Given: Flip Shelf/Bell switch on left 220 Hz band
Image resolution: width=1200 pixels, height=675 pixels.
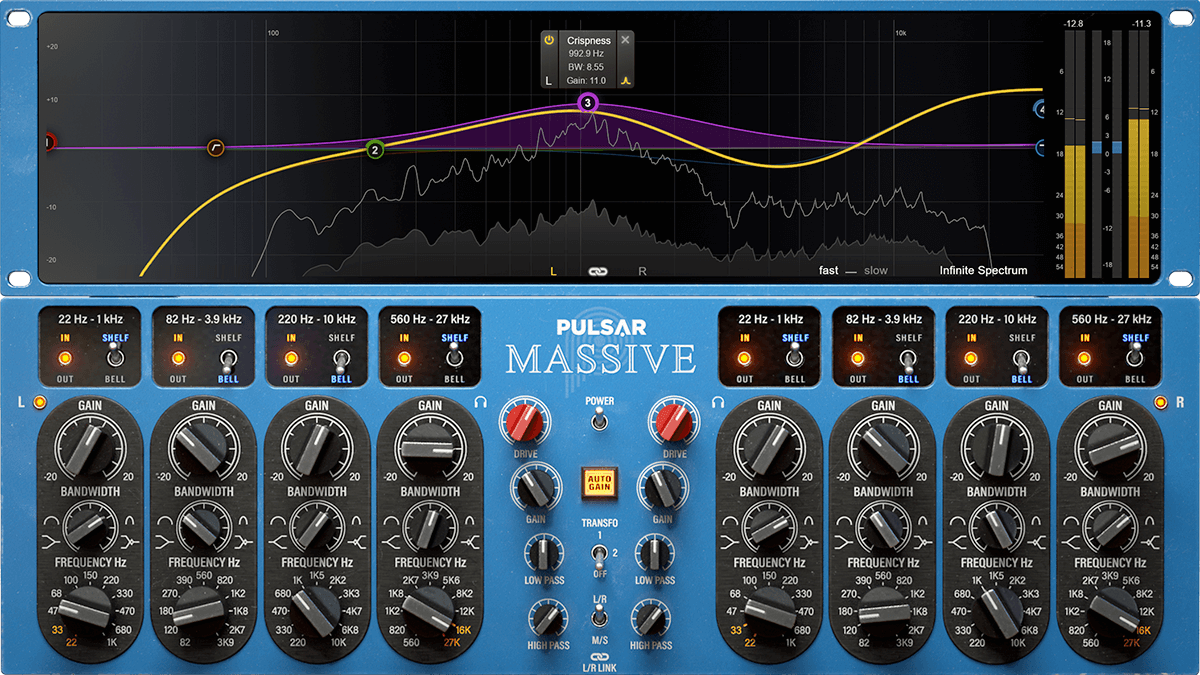Looking at the screenshot, I should click(342, 359).
